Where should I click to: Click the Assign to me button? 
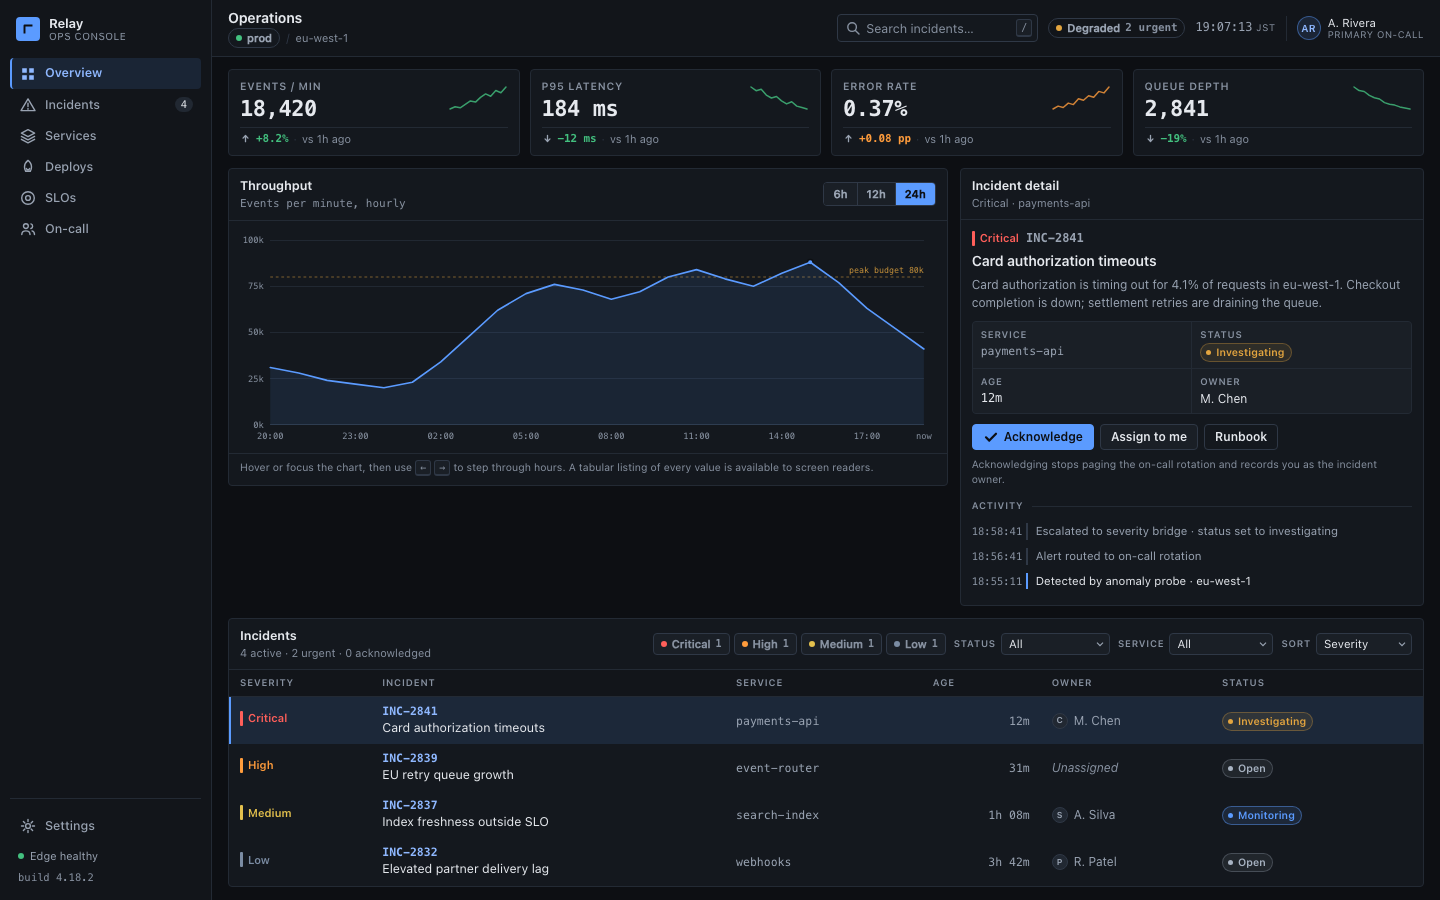1149,437
